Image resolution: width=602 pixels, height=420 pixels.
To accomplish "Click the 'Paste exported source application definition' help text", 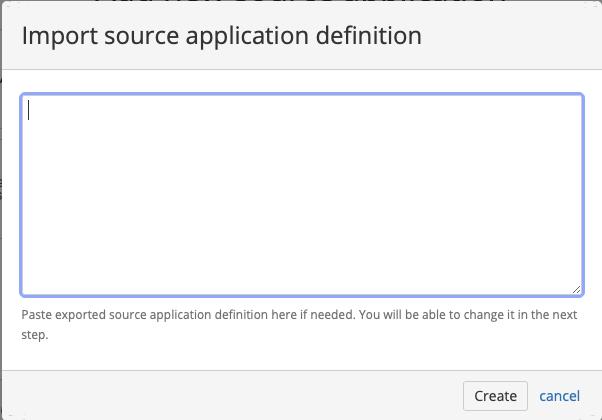I will click(150, 313).
